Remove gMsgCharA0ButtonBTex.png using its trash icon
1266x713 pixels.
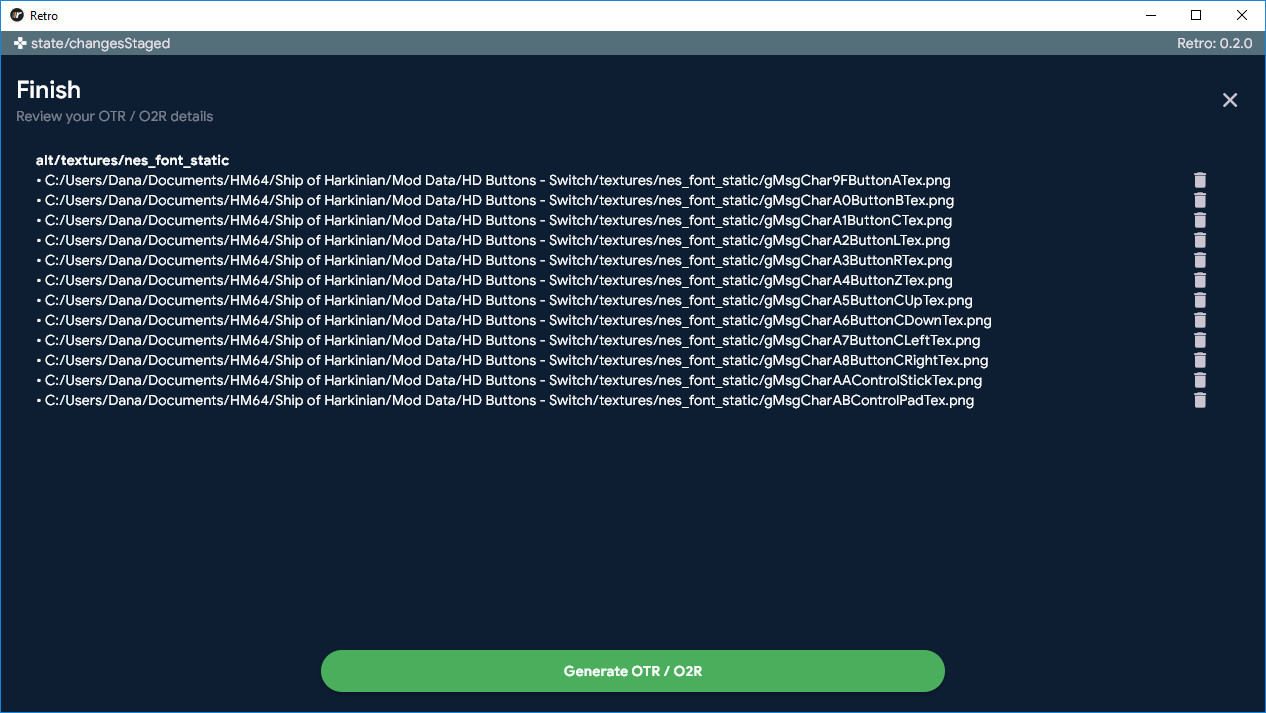click(x=1200, y=200)
